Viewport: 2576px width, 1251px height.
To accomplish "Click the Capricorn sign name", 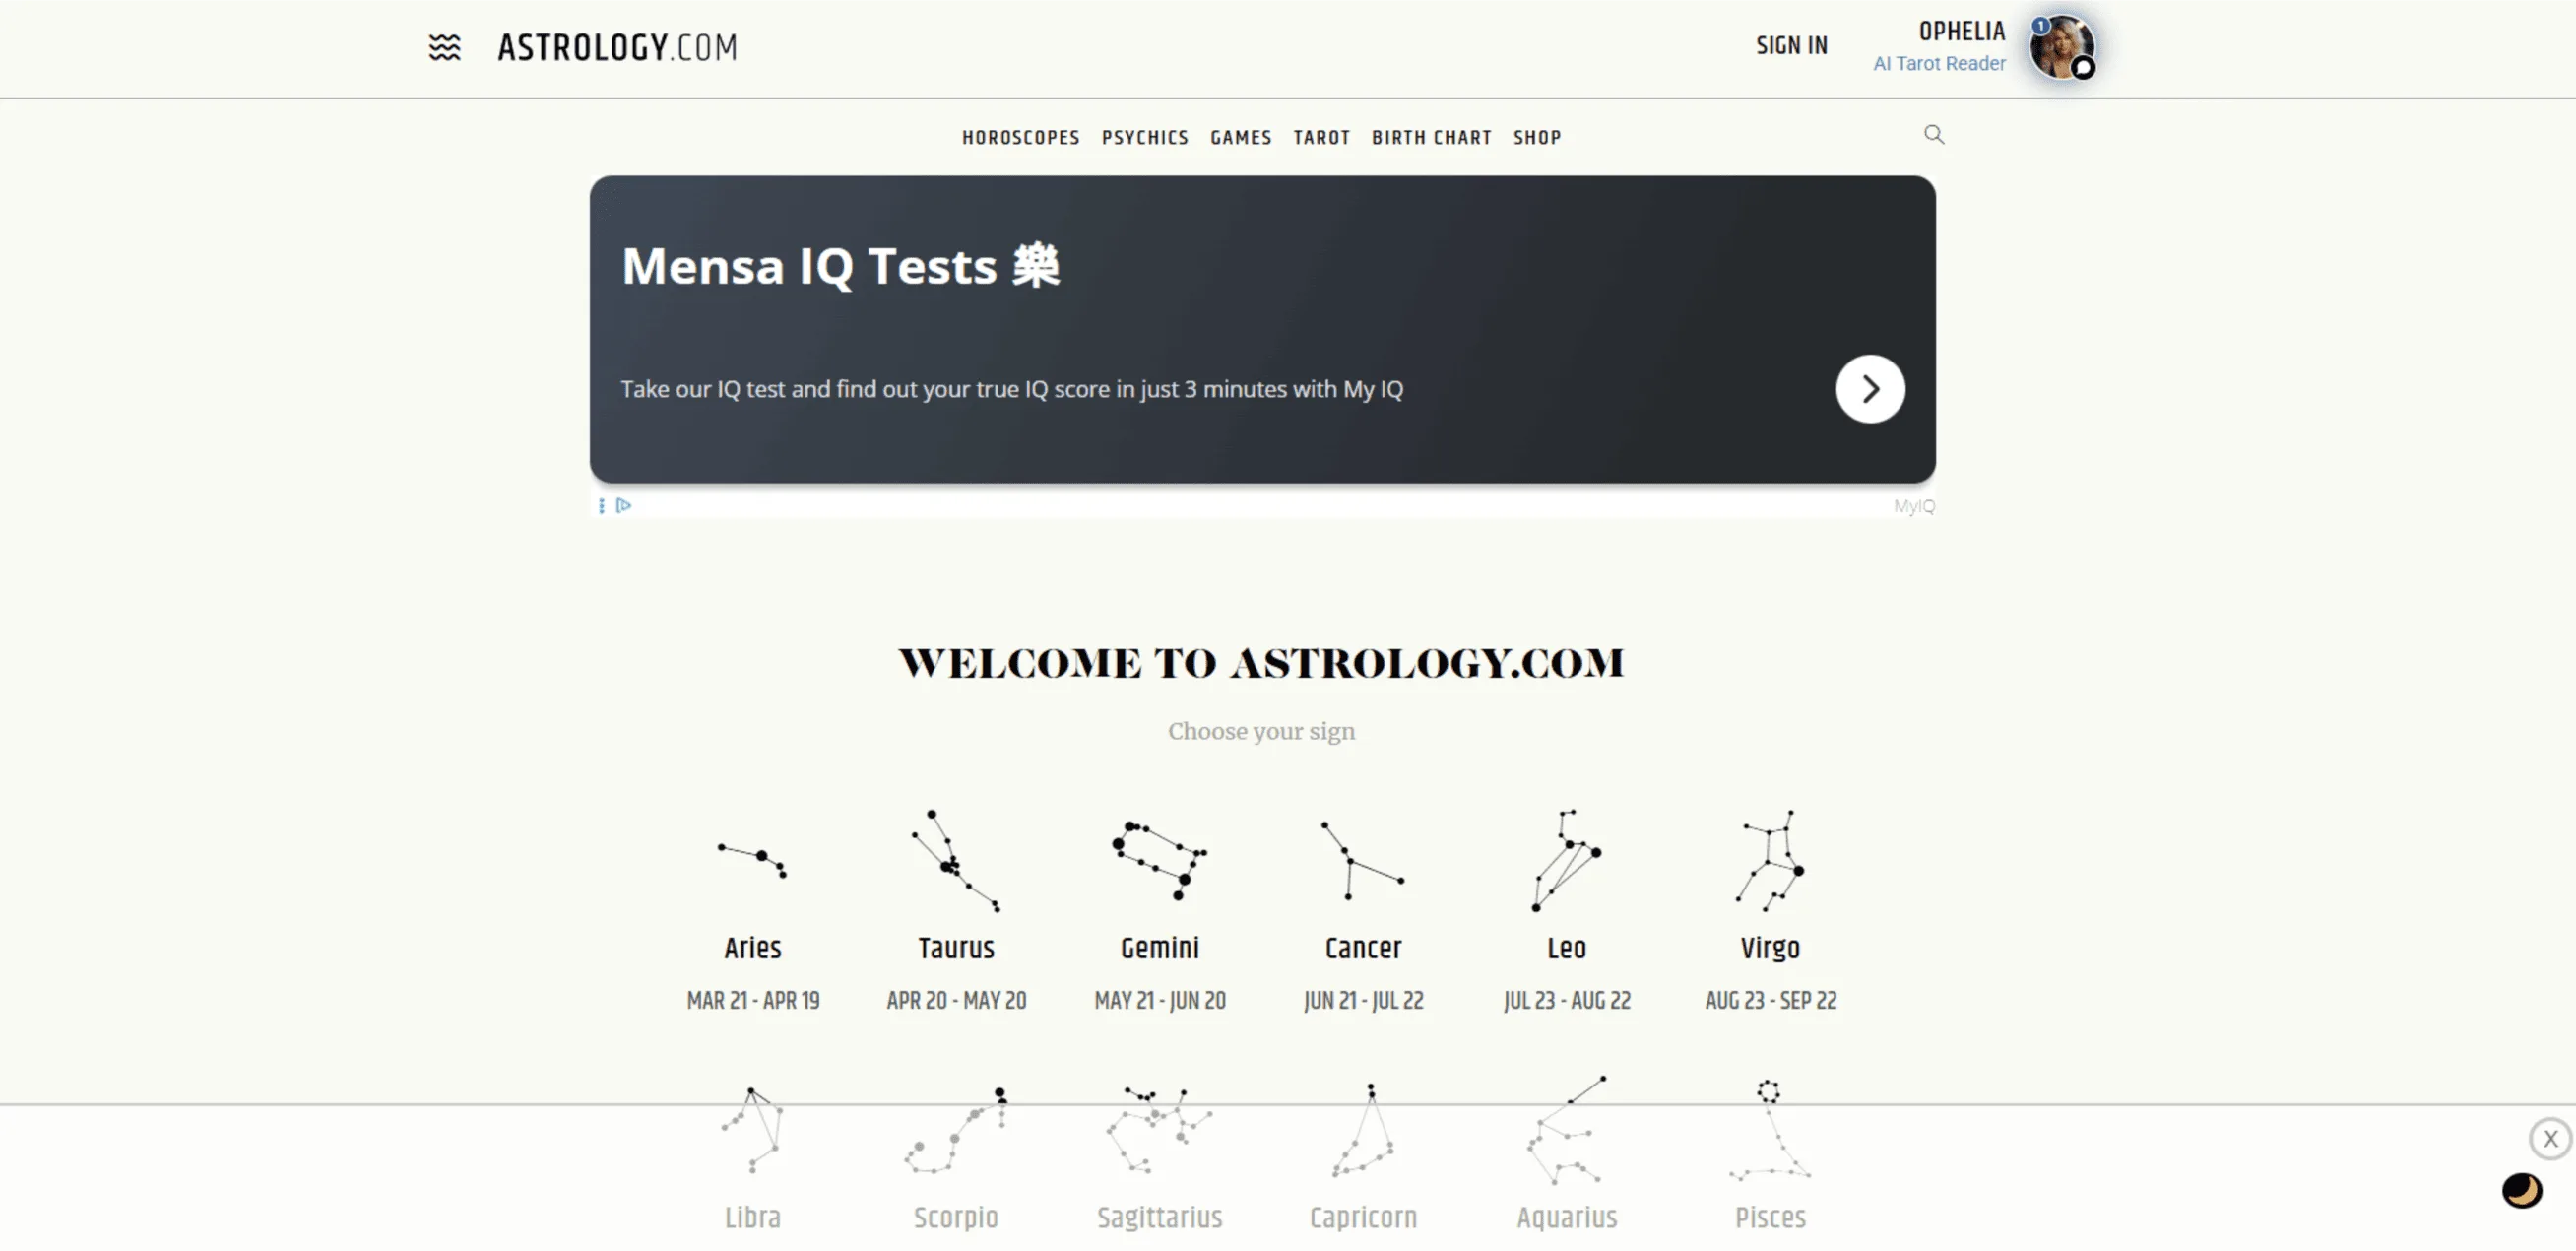I will [x=1362, y=1218].
